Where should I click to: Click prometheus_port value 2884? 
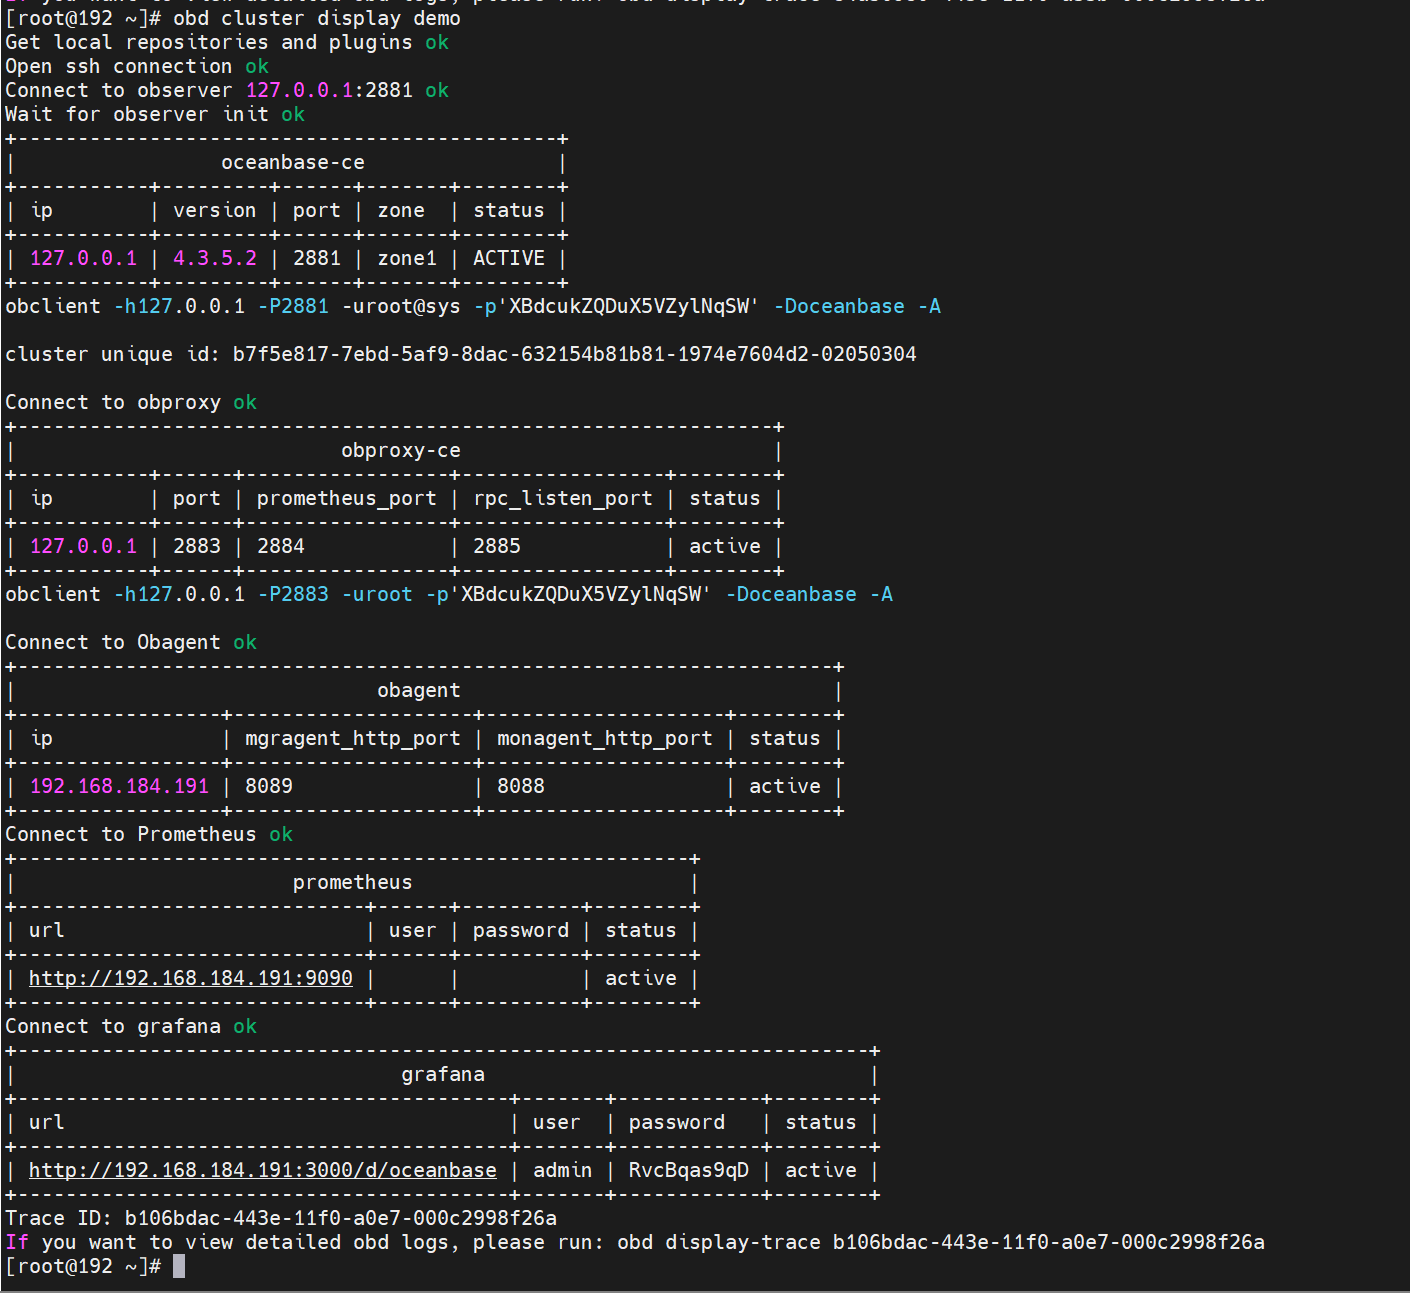tap(281, 546)
